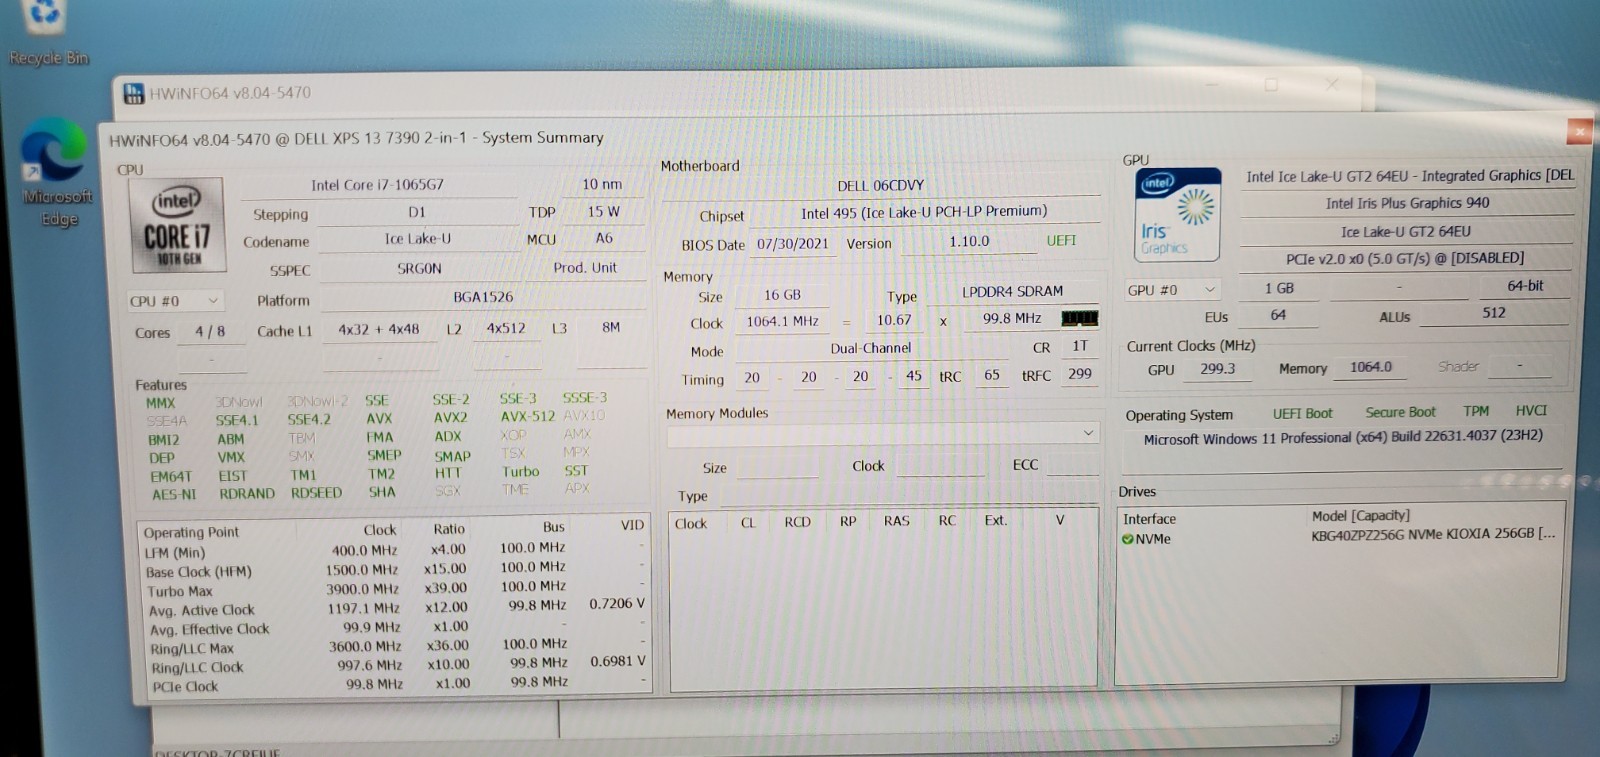Click the Cores 4 / 8 value
This screenshot has width=1600, height=757.
(210, 331)
